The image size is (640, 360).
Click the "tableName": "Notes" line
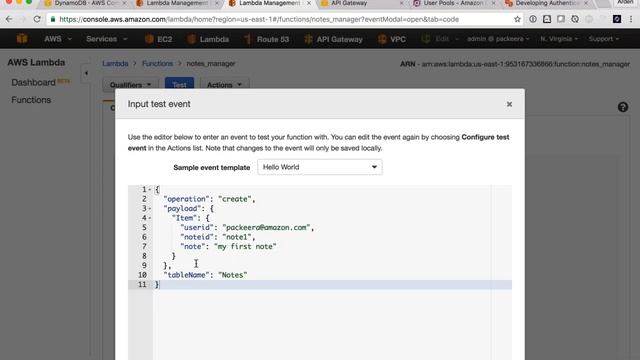[205, 275]
